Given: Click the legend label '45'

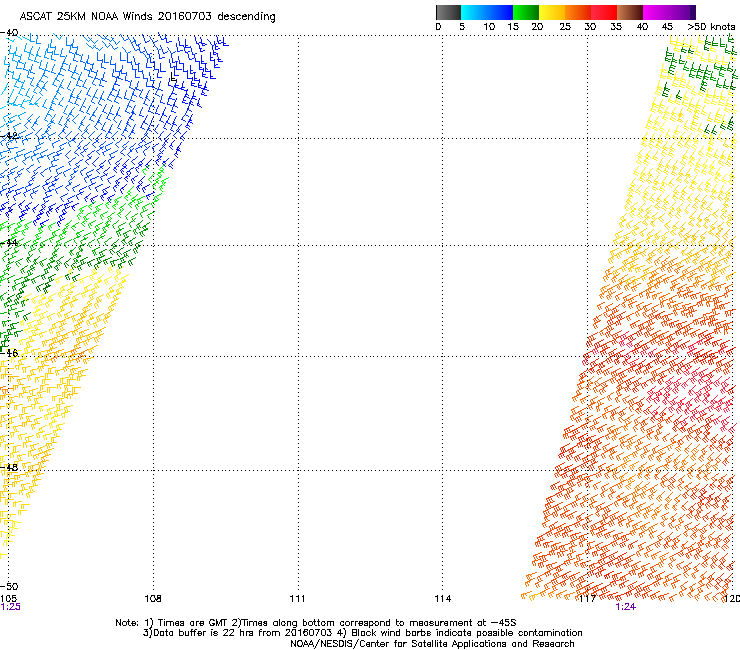Looking at the screenshot, I should pyautogui.click(x=667, y=27).
